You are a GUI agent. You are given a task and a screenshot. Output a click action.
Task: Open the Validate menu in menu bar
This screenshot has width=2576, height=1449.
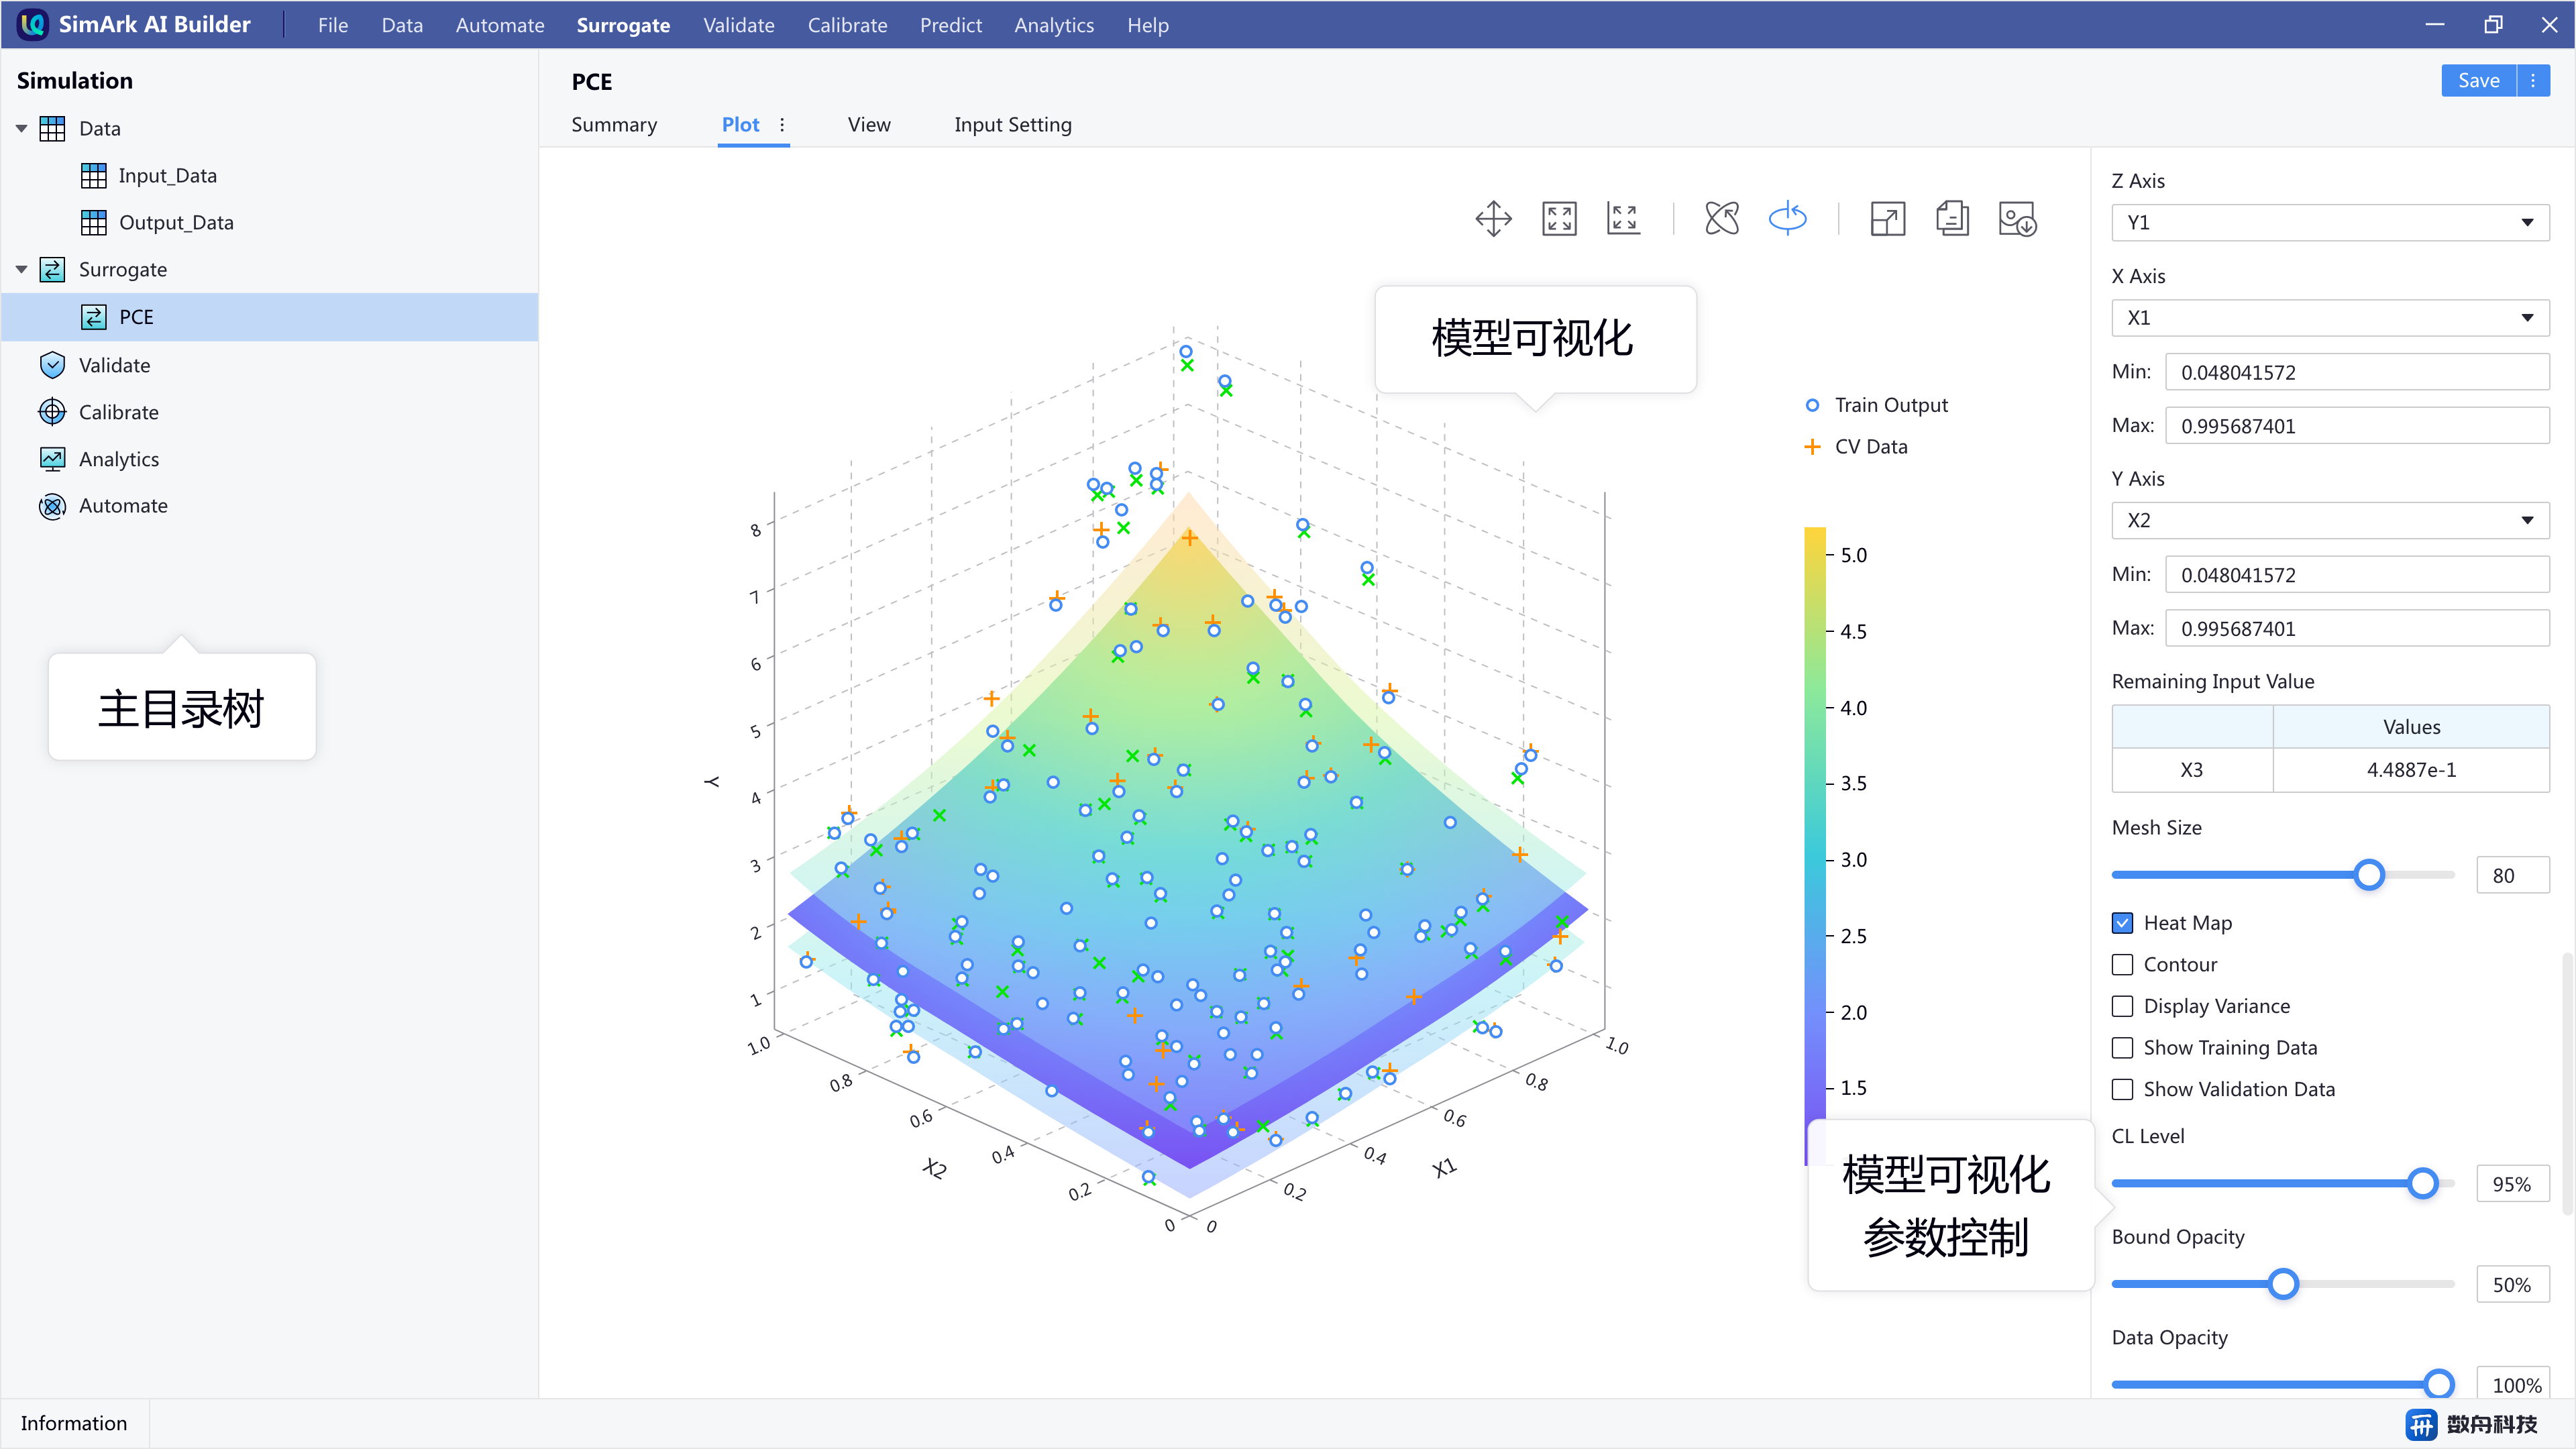[738, 25]
